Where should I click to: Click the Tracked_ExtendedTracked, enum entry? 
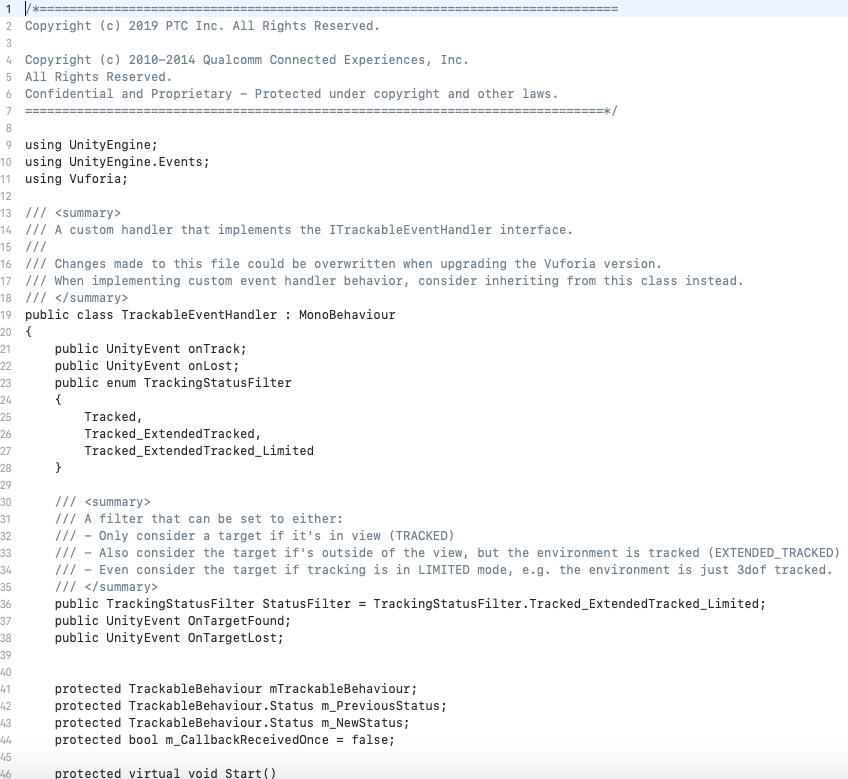(173, 434)
